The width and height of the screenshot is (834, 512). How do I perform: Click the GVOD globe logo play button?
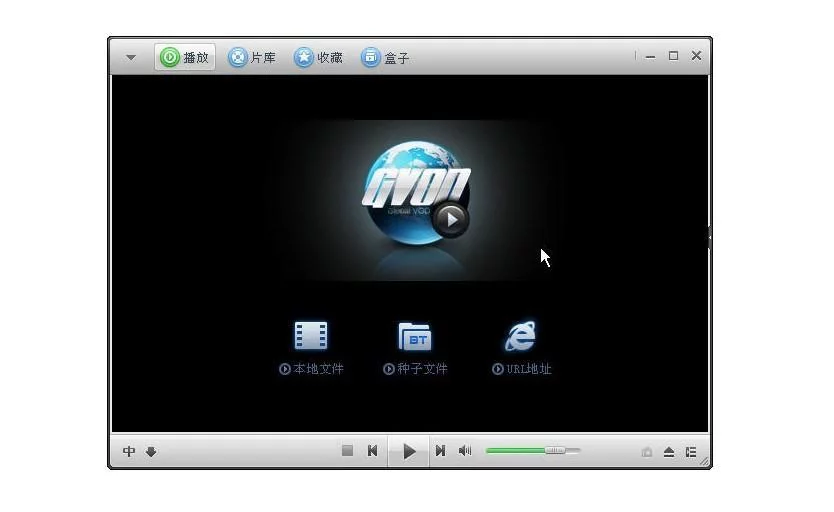[450, 218]
